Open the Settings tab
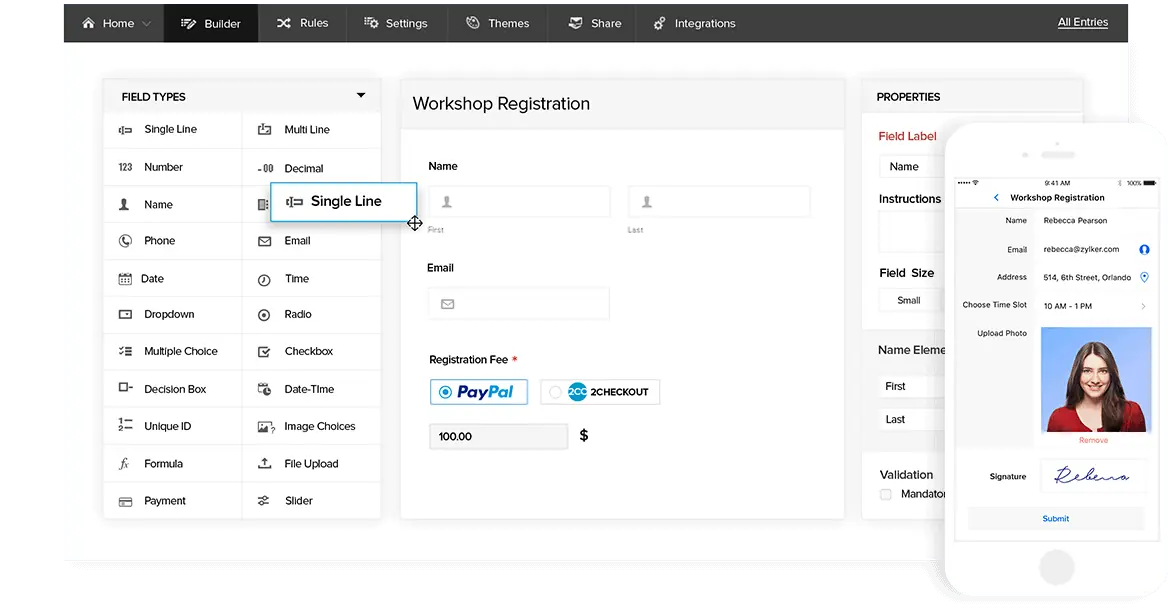The width and height of the screenshot is (1170, 608). 396,23
